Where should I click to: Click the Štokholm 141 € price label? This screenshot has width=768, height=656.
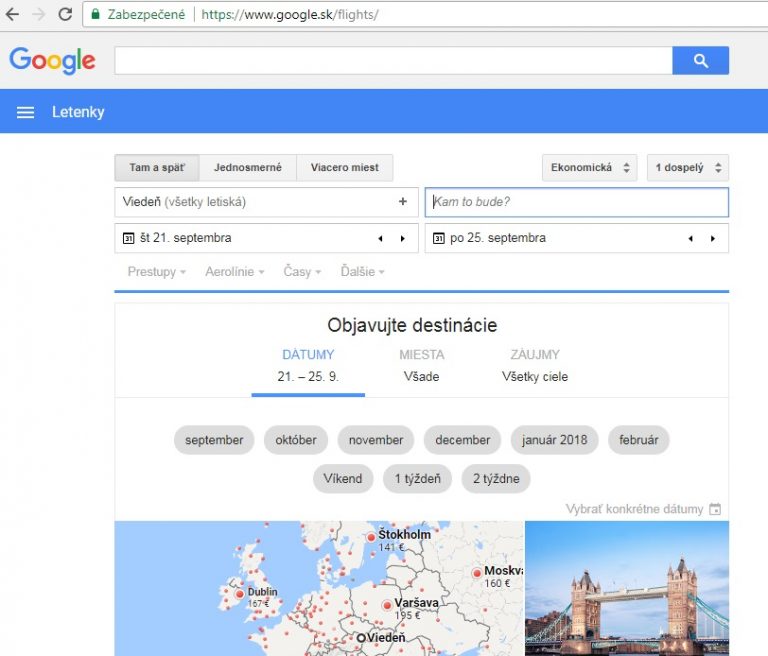click(391, 547)
